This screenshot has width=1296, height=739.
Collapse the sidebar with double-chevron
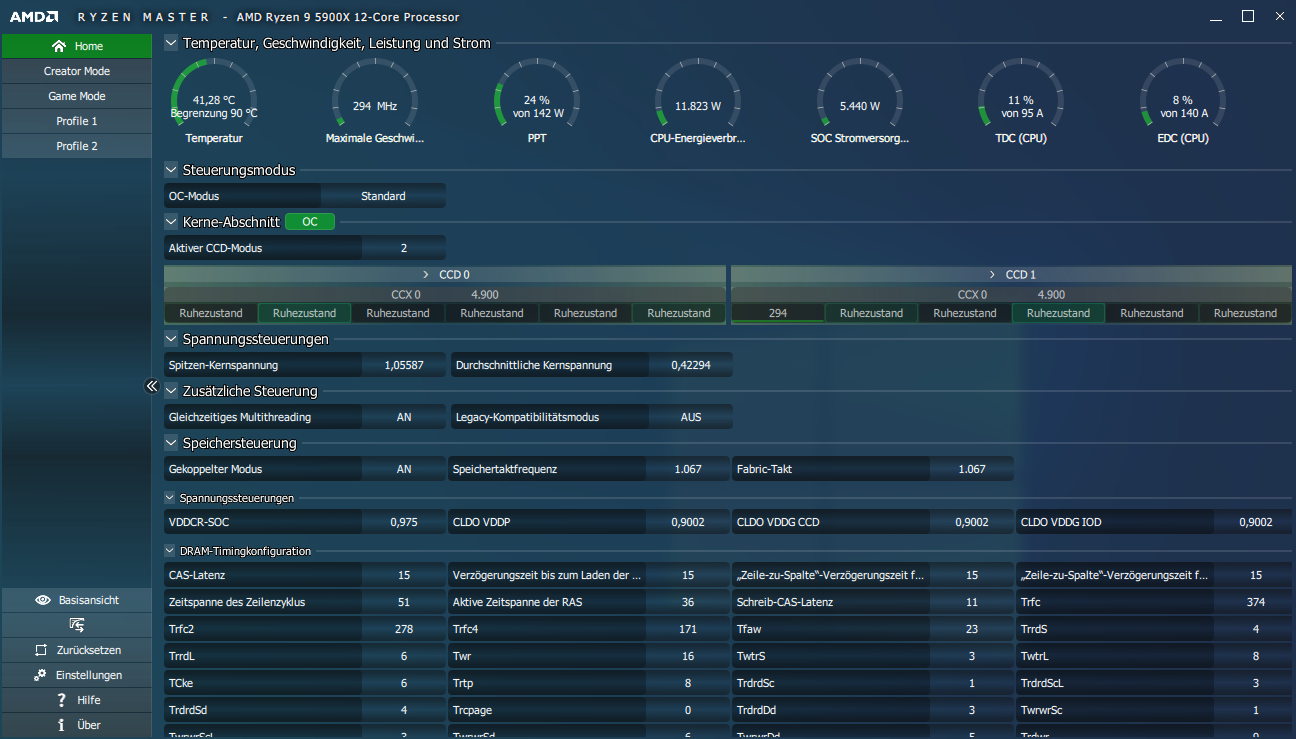[152, 386]
